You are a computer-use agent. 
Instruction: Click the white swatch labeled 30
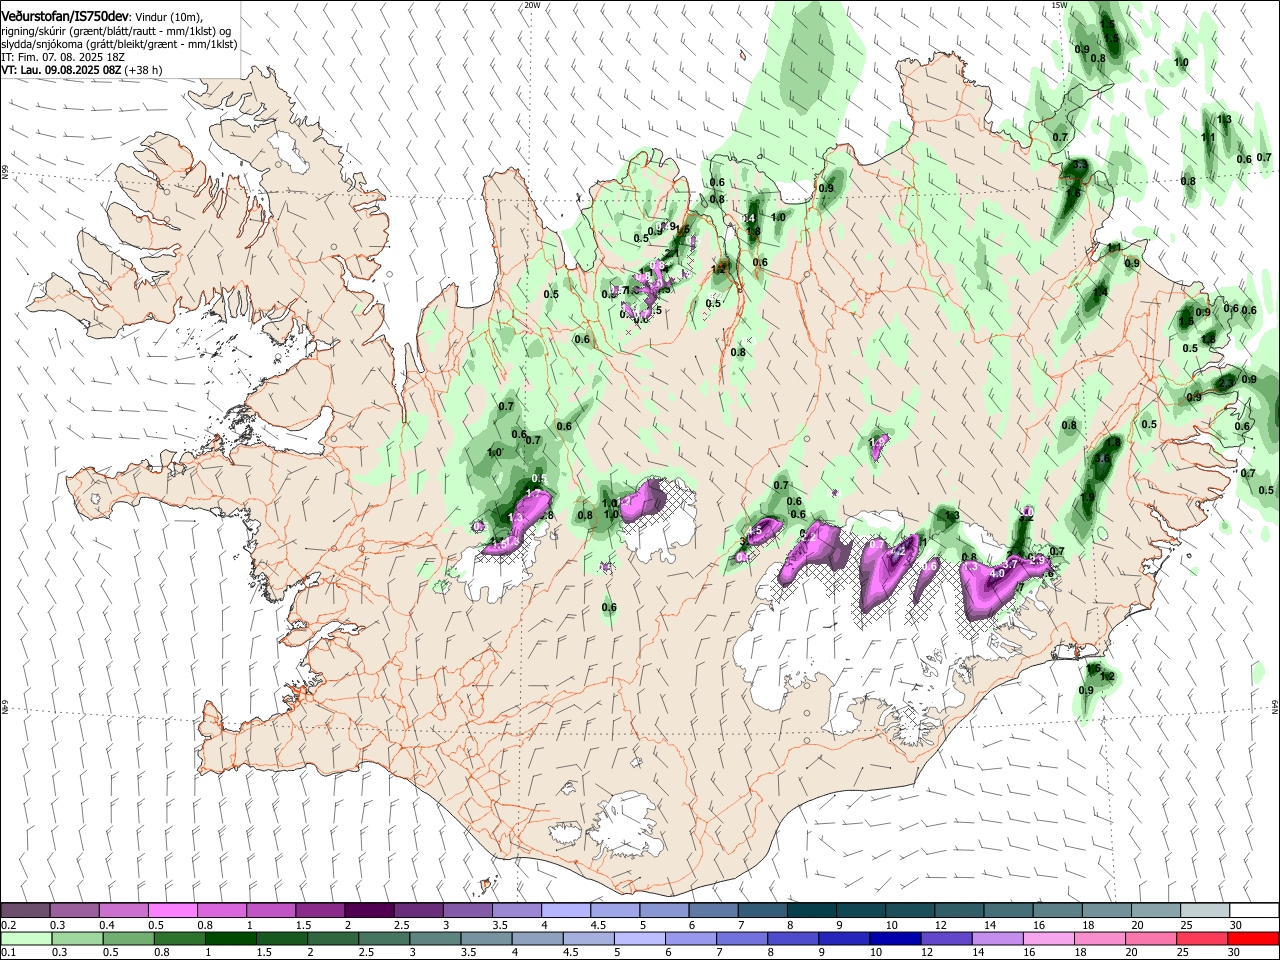[1254, 910]
